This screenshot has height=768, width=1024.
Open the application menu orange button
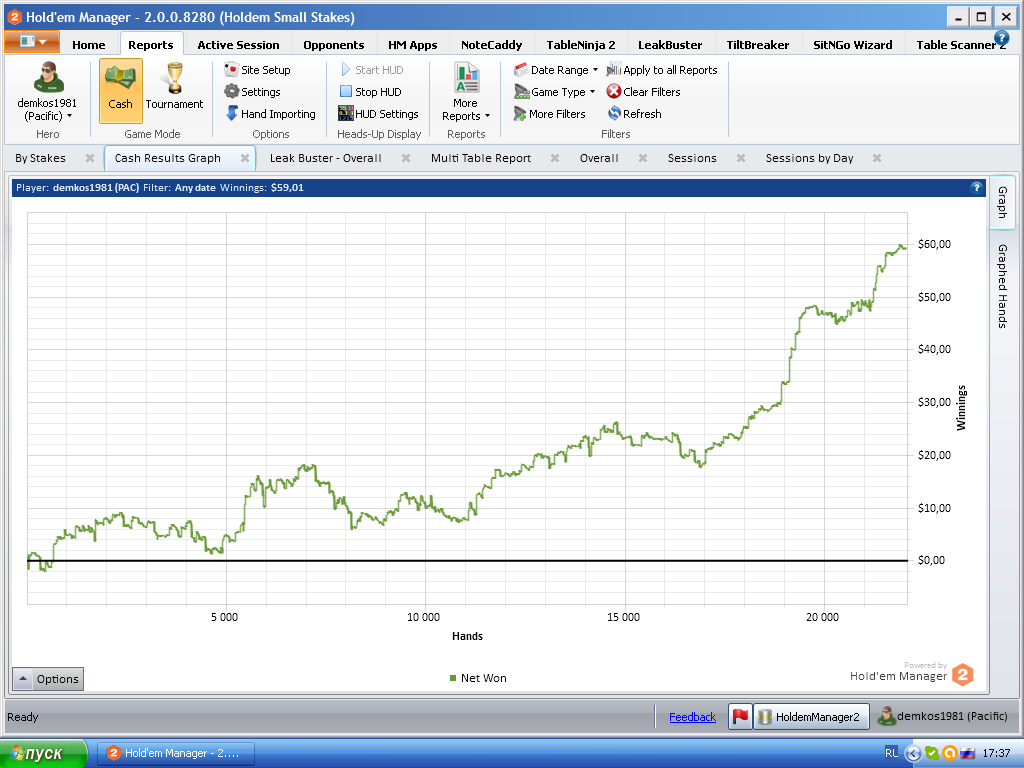point(32,42)
